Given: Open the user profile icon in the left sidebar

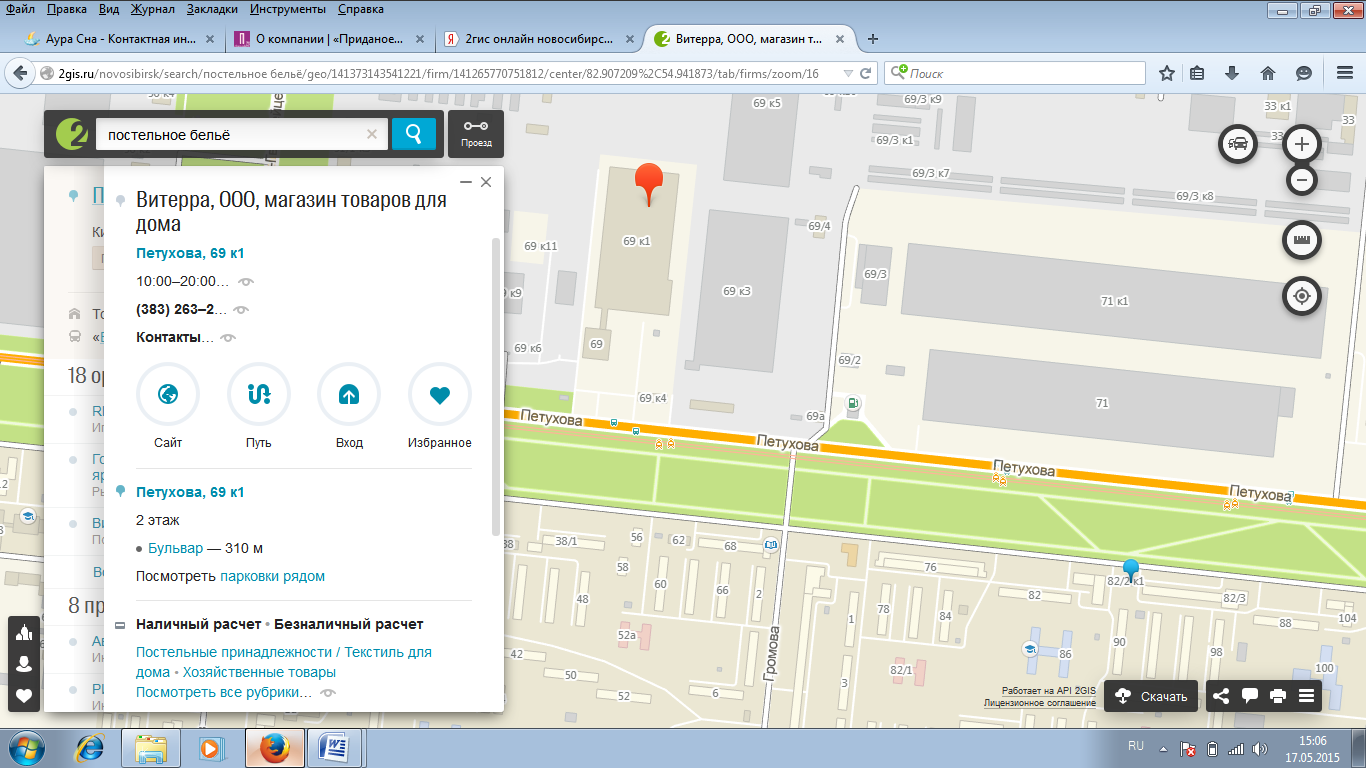Looking at the screenshot, I should (x=24, y=664).
